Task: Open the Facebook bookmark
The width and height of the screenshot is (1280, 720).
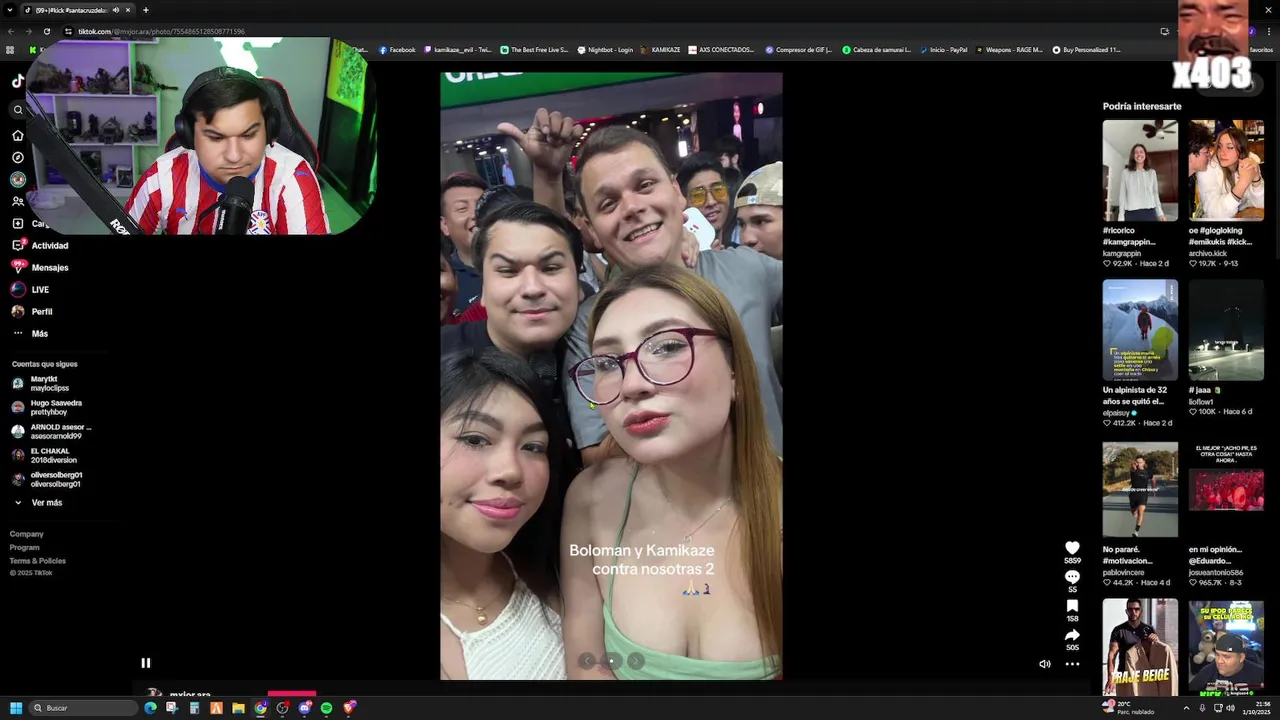Action: click(x=397, y=49)
